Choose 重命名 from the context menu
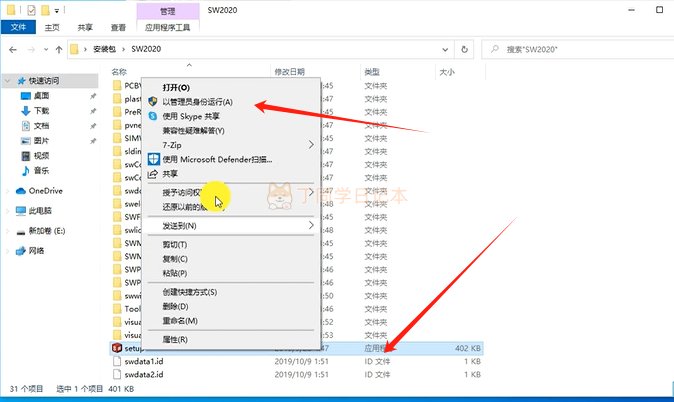This screenshot has width=674, height=402. coord(180,321)
